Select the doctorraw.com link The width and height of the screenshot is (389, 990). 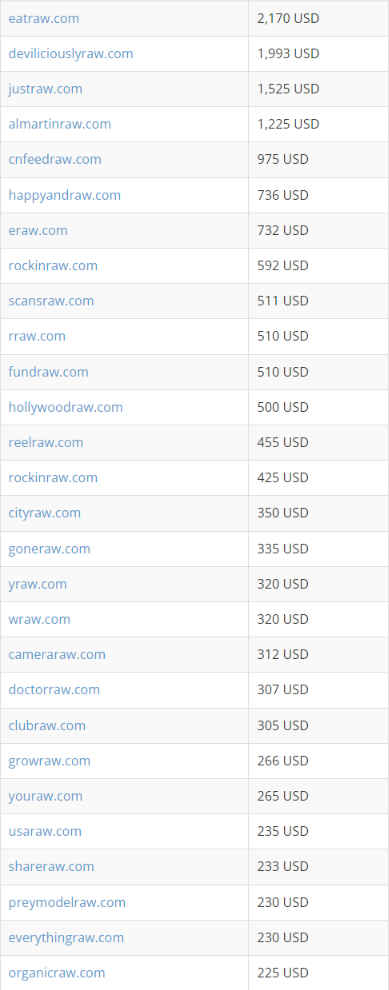point(54,690)
